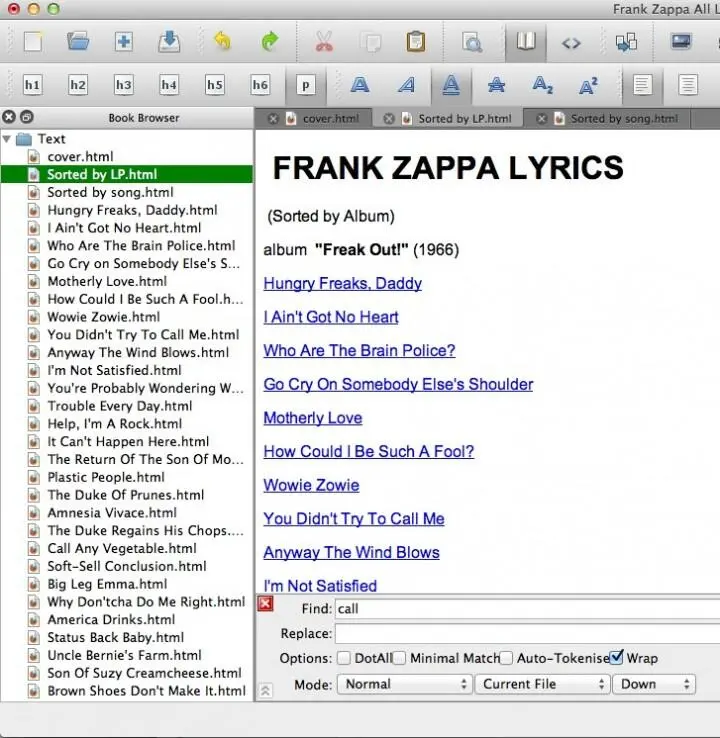The width and height of the screenshot is (720, 738).
Task: Apply Heading 1 style
Action: [x=32, y=85]
